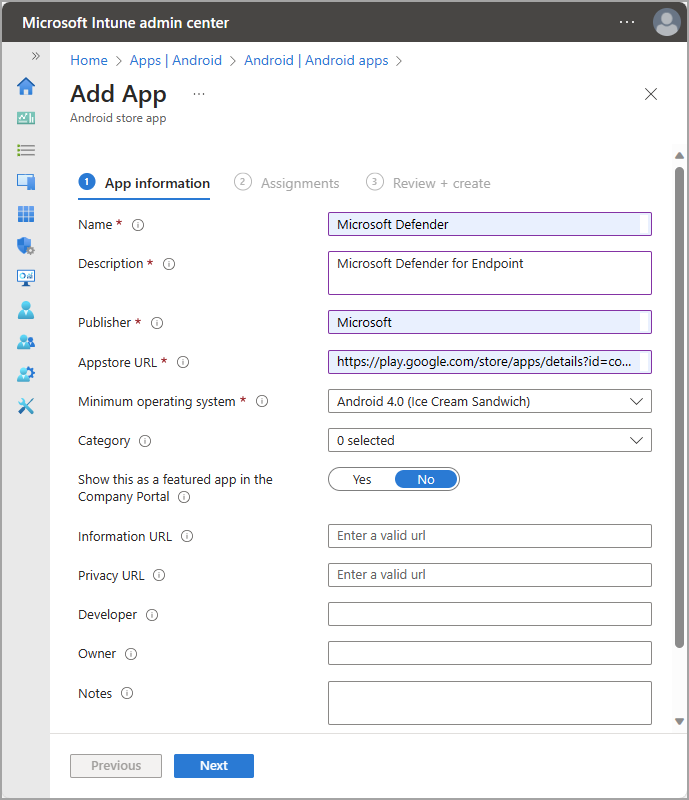Show info tooltip for Minimum operating system

pos(262,402)
